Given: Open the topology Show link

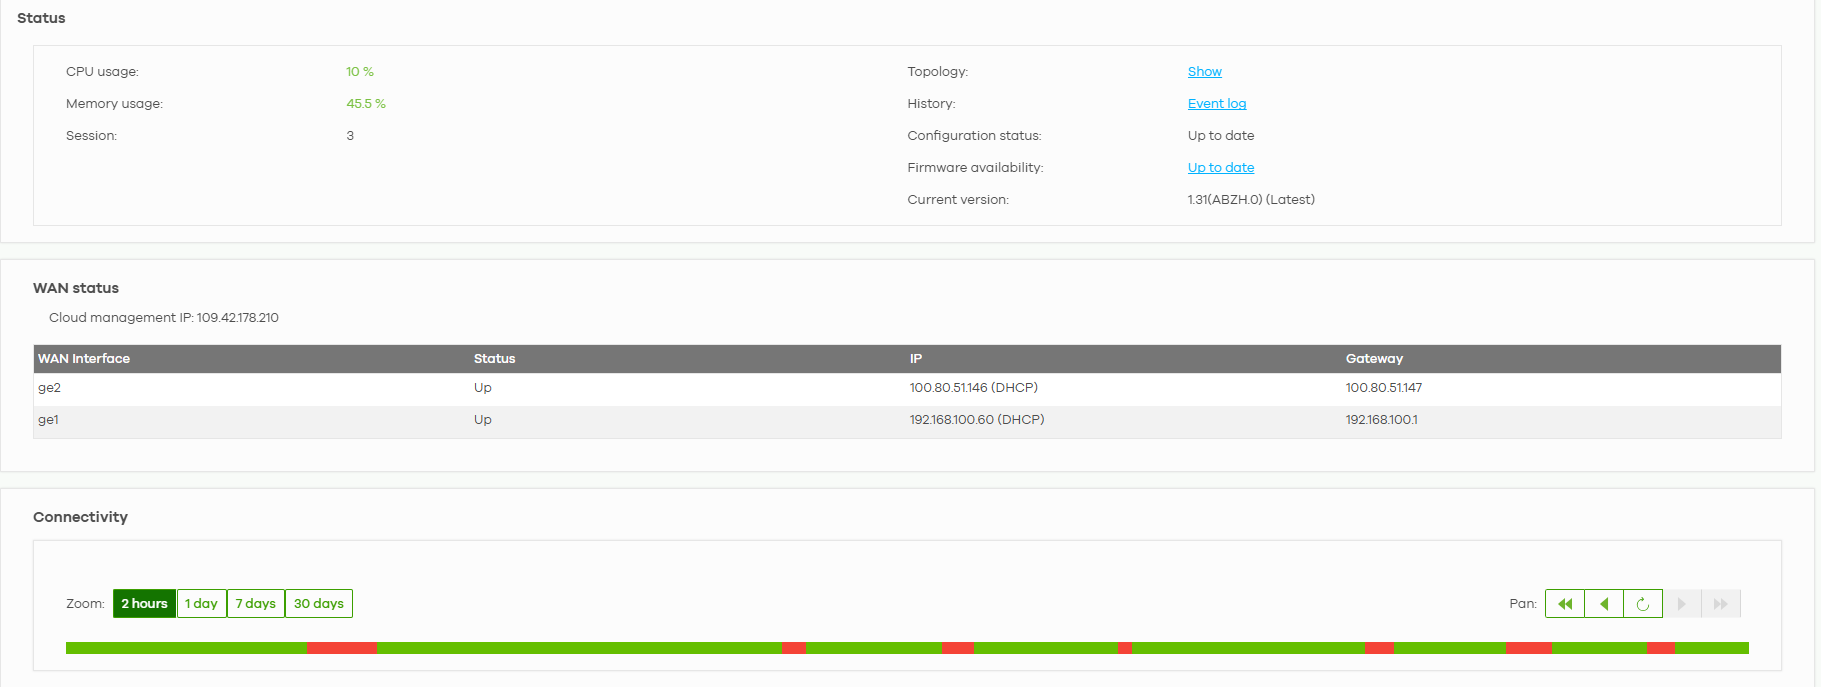Looking at the screenshot, I should [1204, 72].
